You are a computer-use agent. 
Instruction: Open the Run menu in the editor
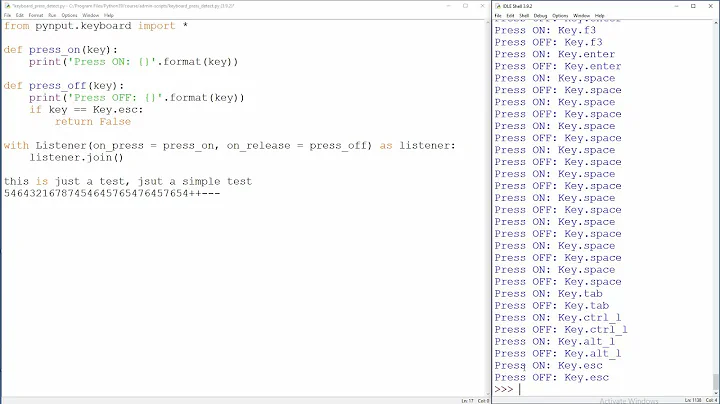pos(52,15)
